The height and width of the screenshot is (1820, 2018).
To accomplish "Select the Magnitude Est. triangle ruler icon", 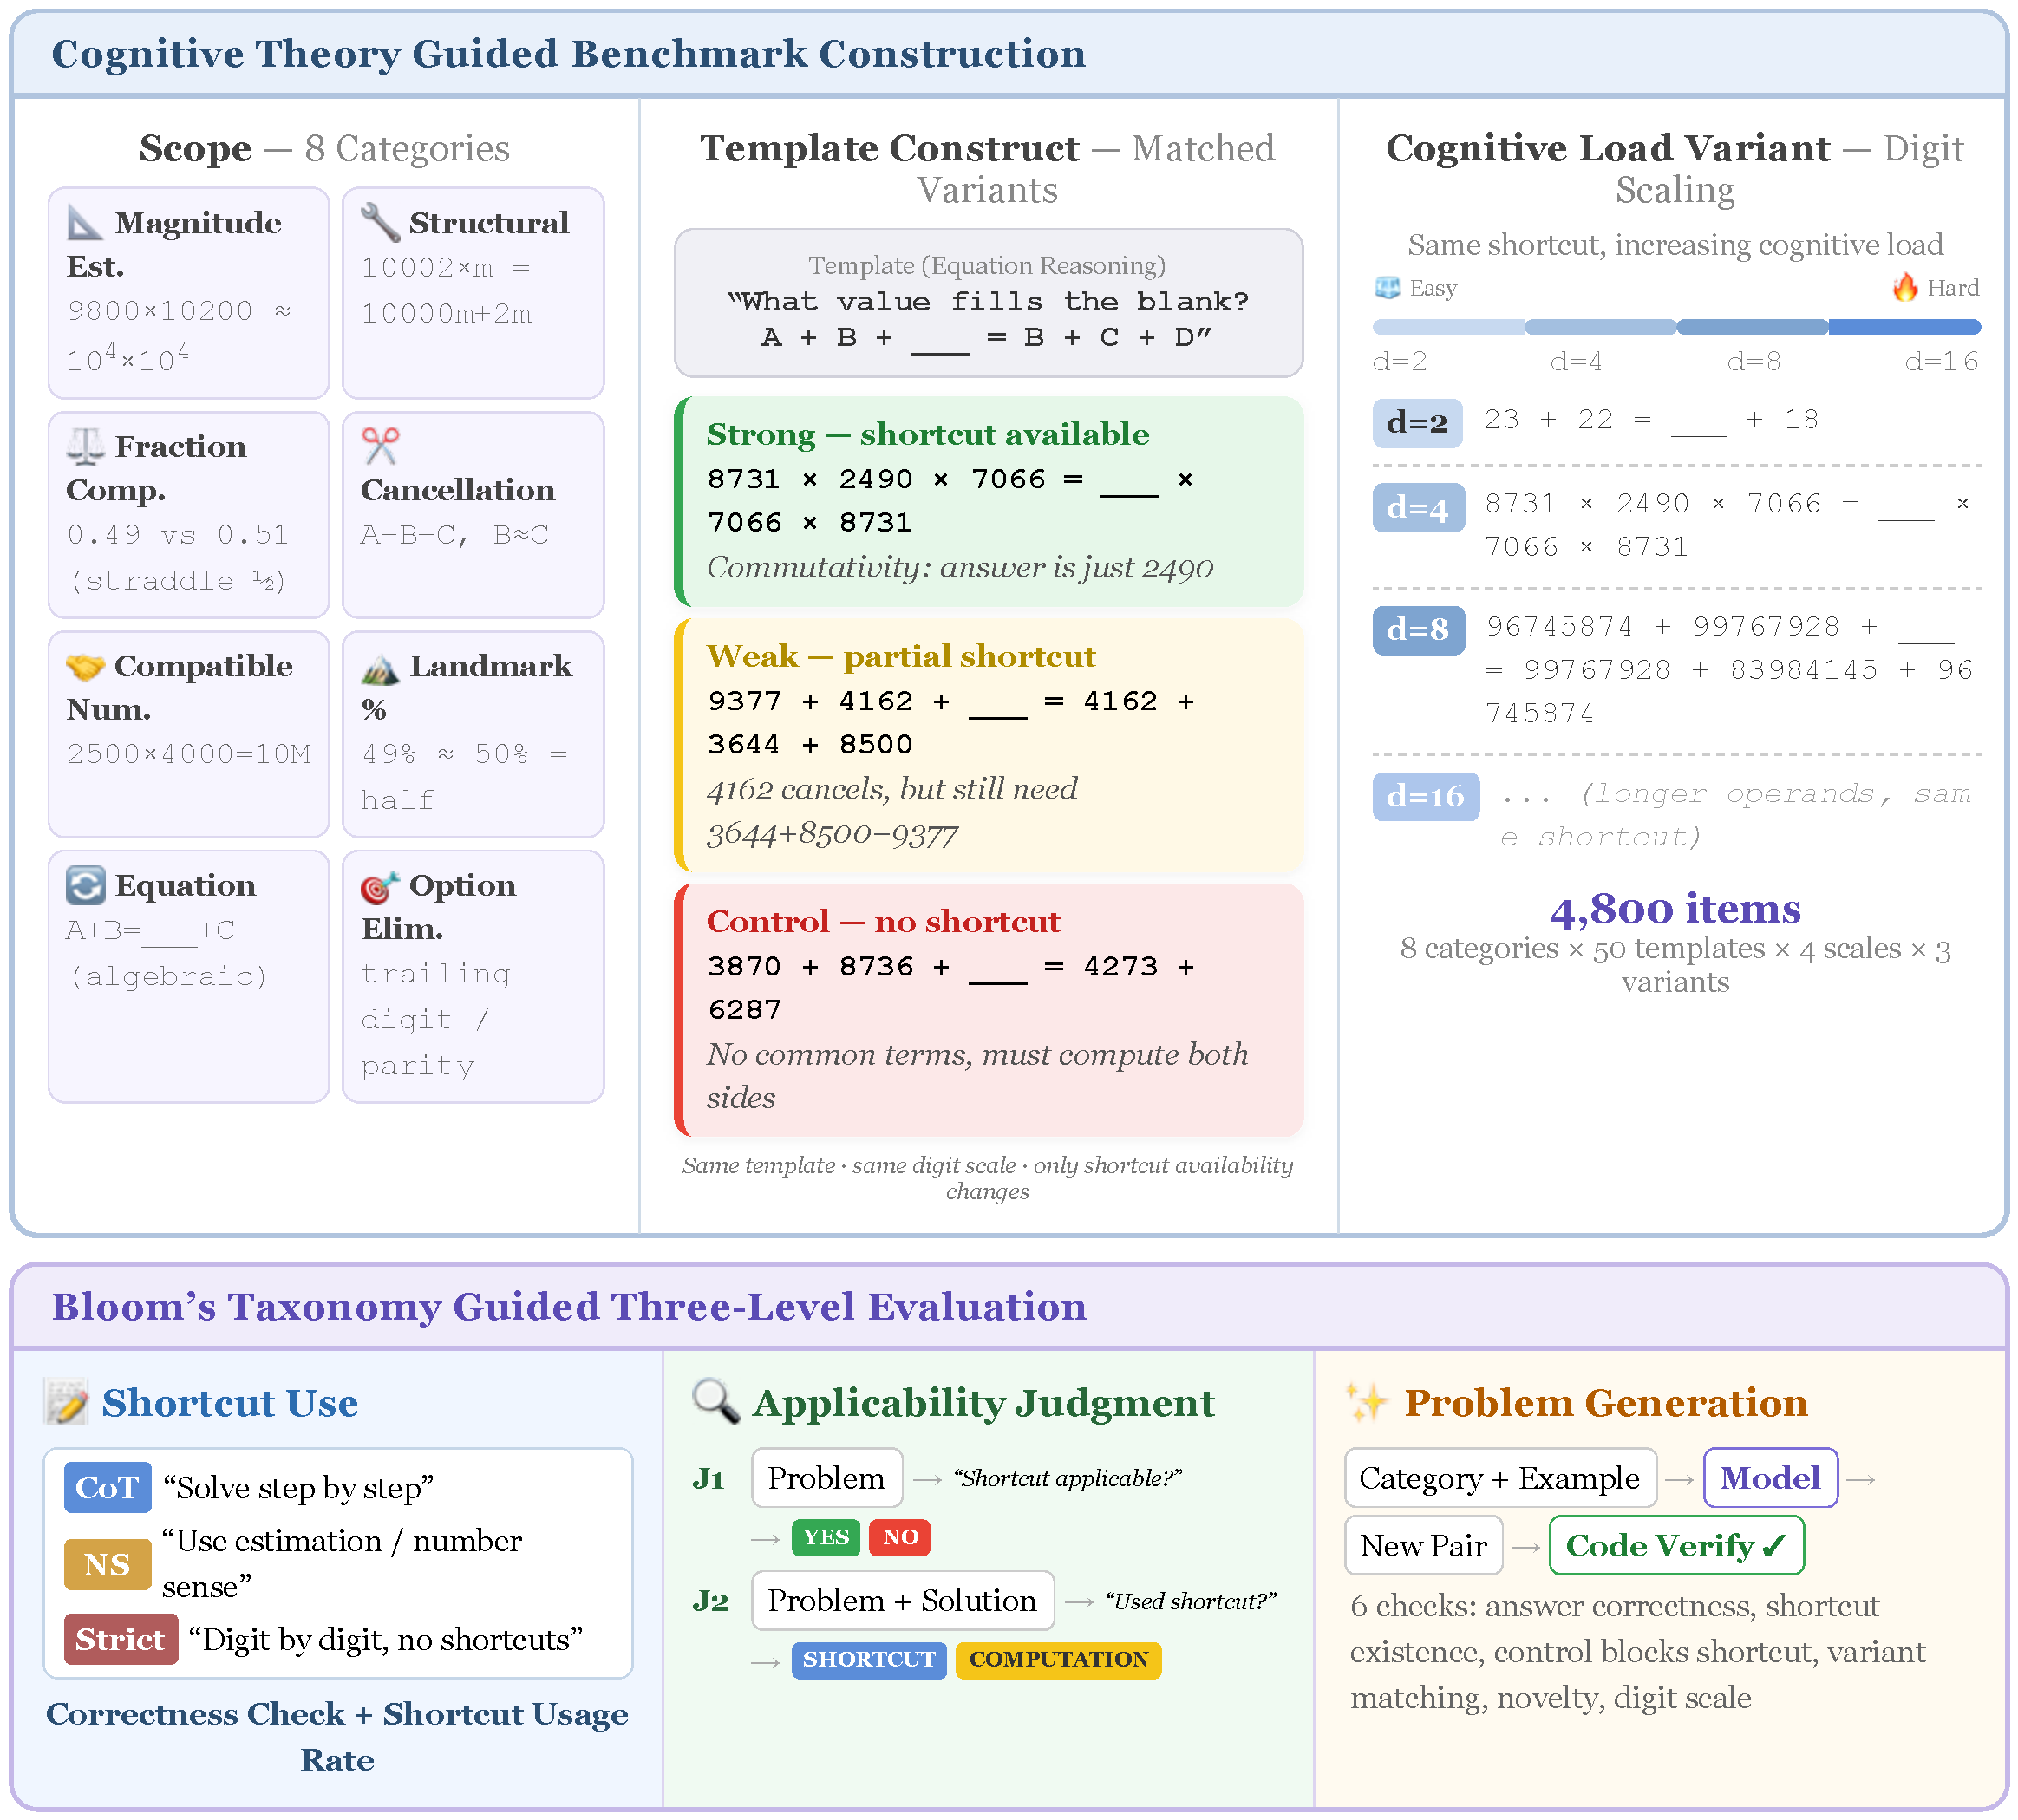I will [x=88, y=222].
